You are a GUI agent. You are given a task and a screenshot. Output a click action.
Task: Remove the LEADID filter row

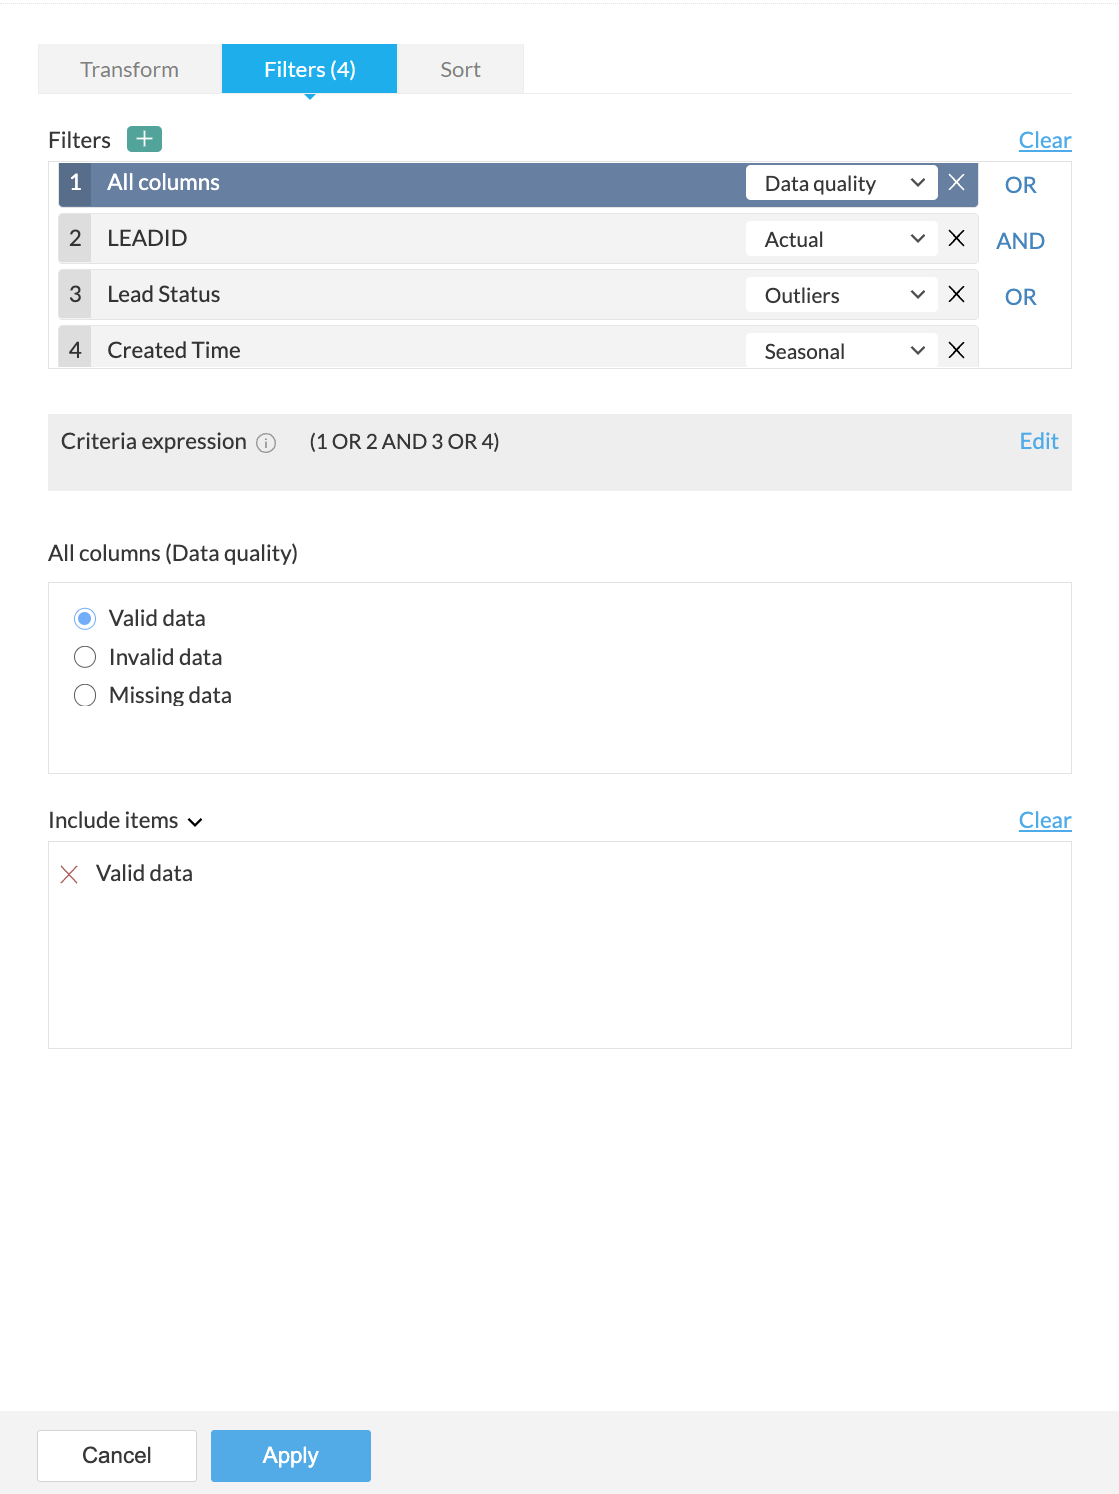[x=956, y=238]
